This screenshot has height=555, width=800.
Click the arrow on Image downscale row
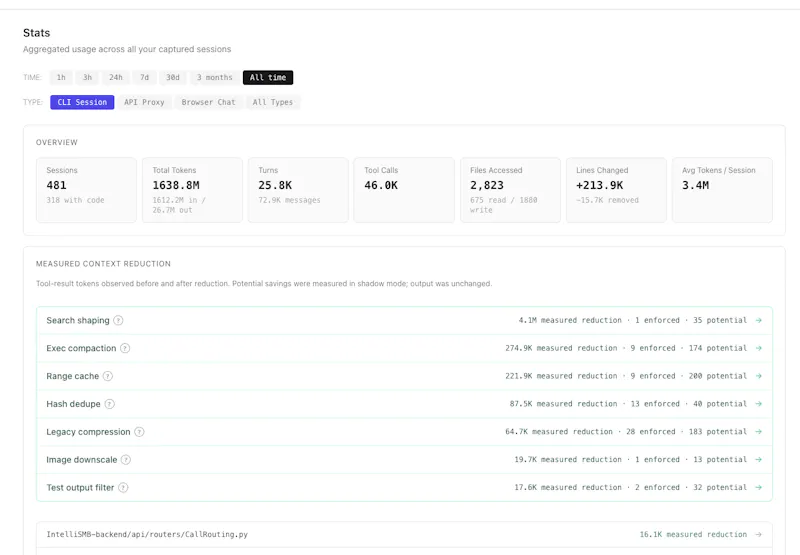point(759,460)
